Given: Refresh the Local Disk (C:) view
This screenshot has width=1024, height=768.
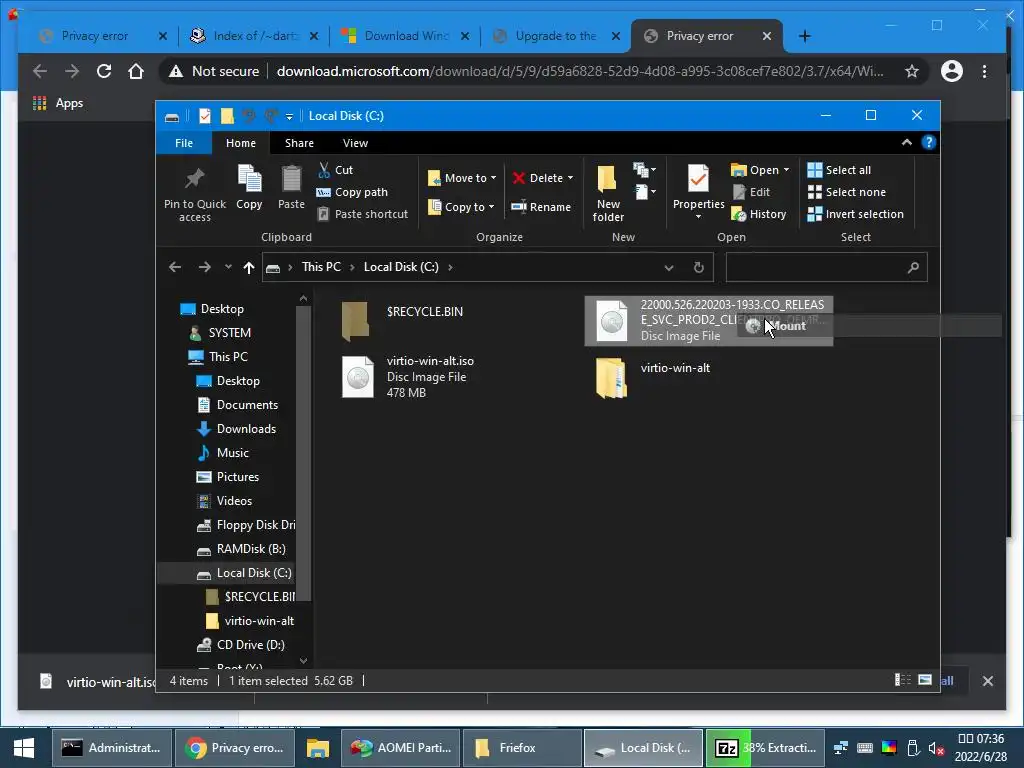Looking at the screenshot, I should [699, 267].
